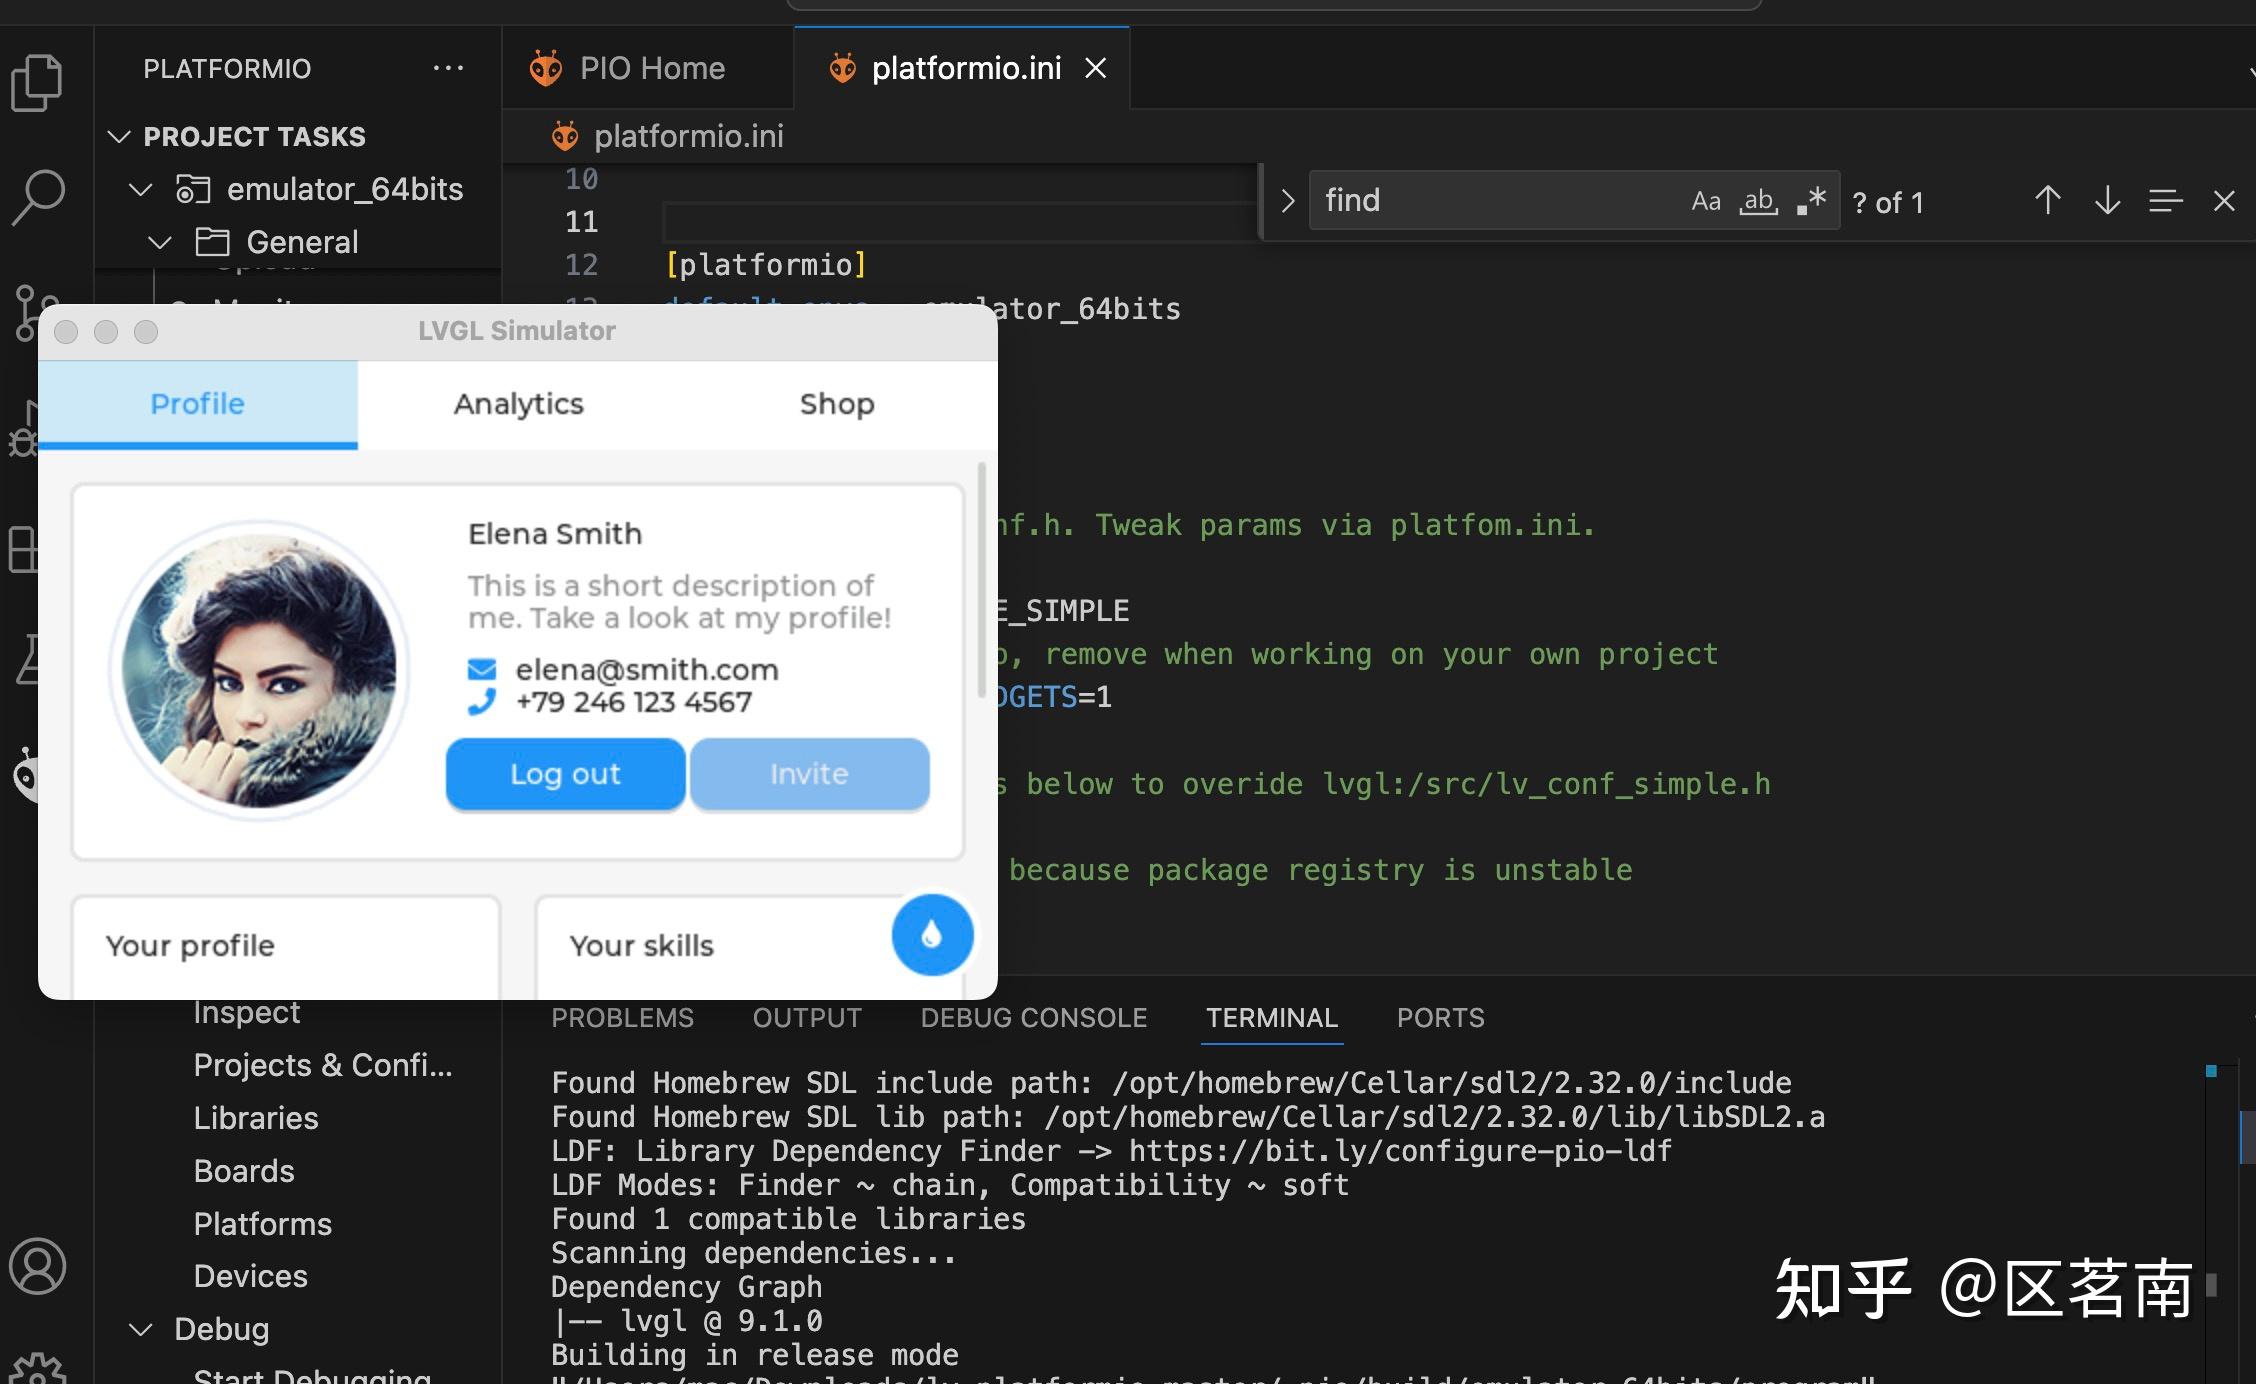
Task: Expand replace toggle chevron in find widget
Action: 1288,201
